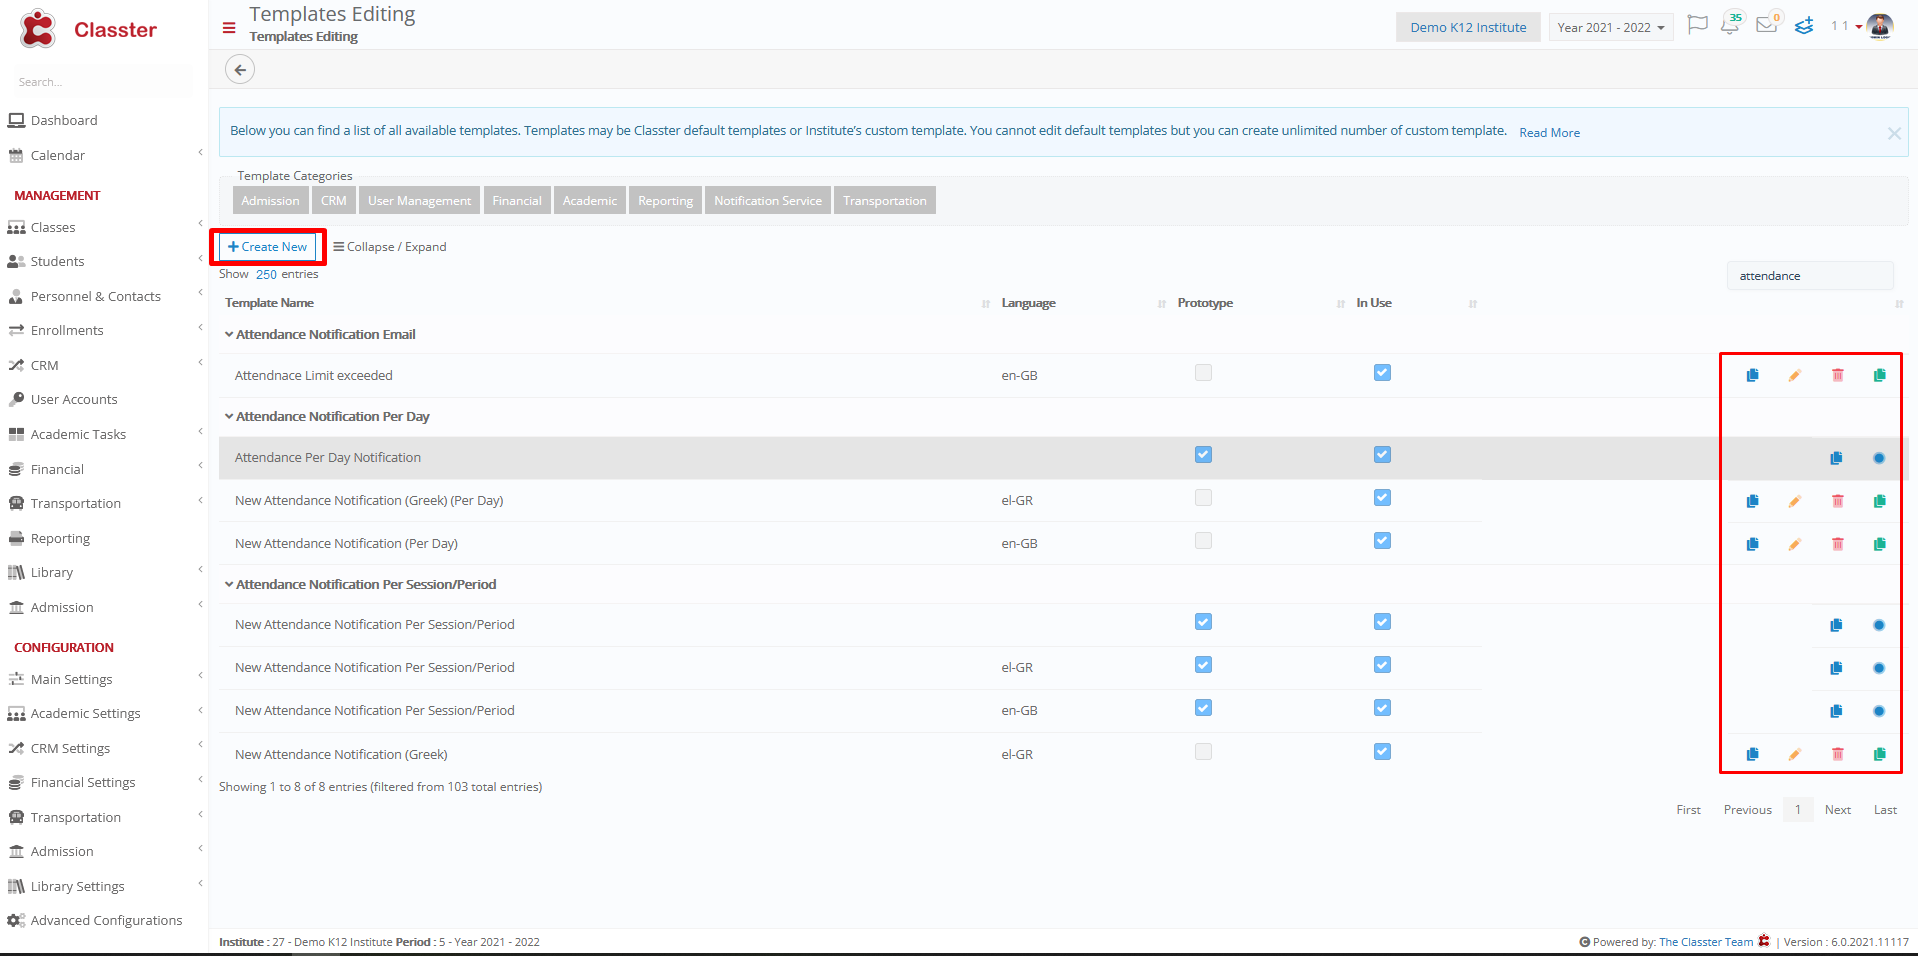
Task: Collapse 'Attendance Notification Email' group
Action: 229,334
